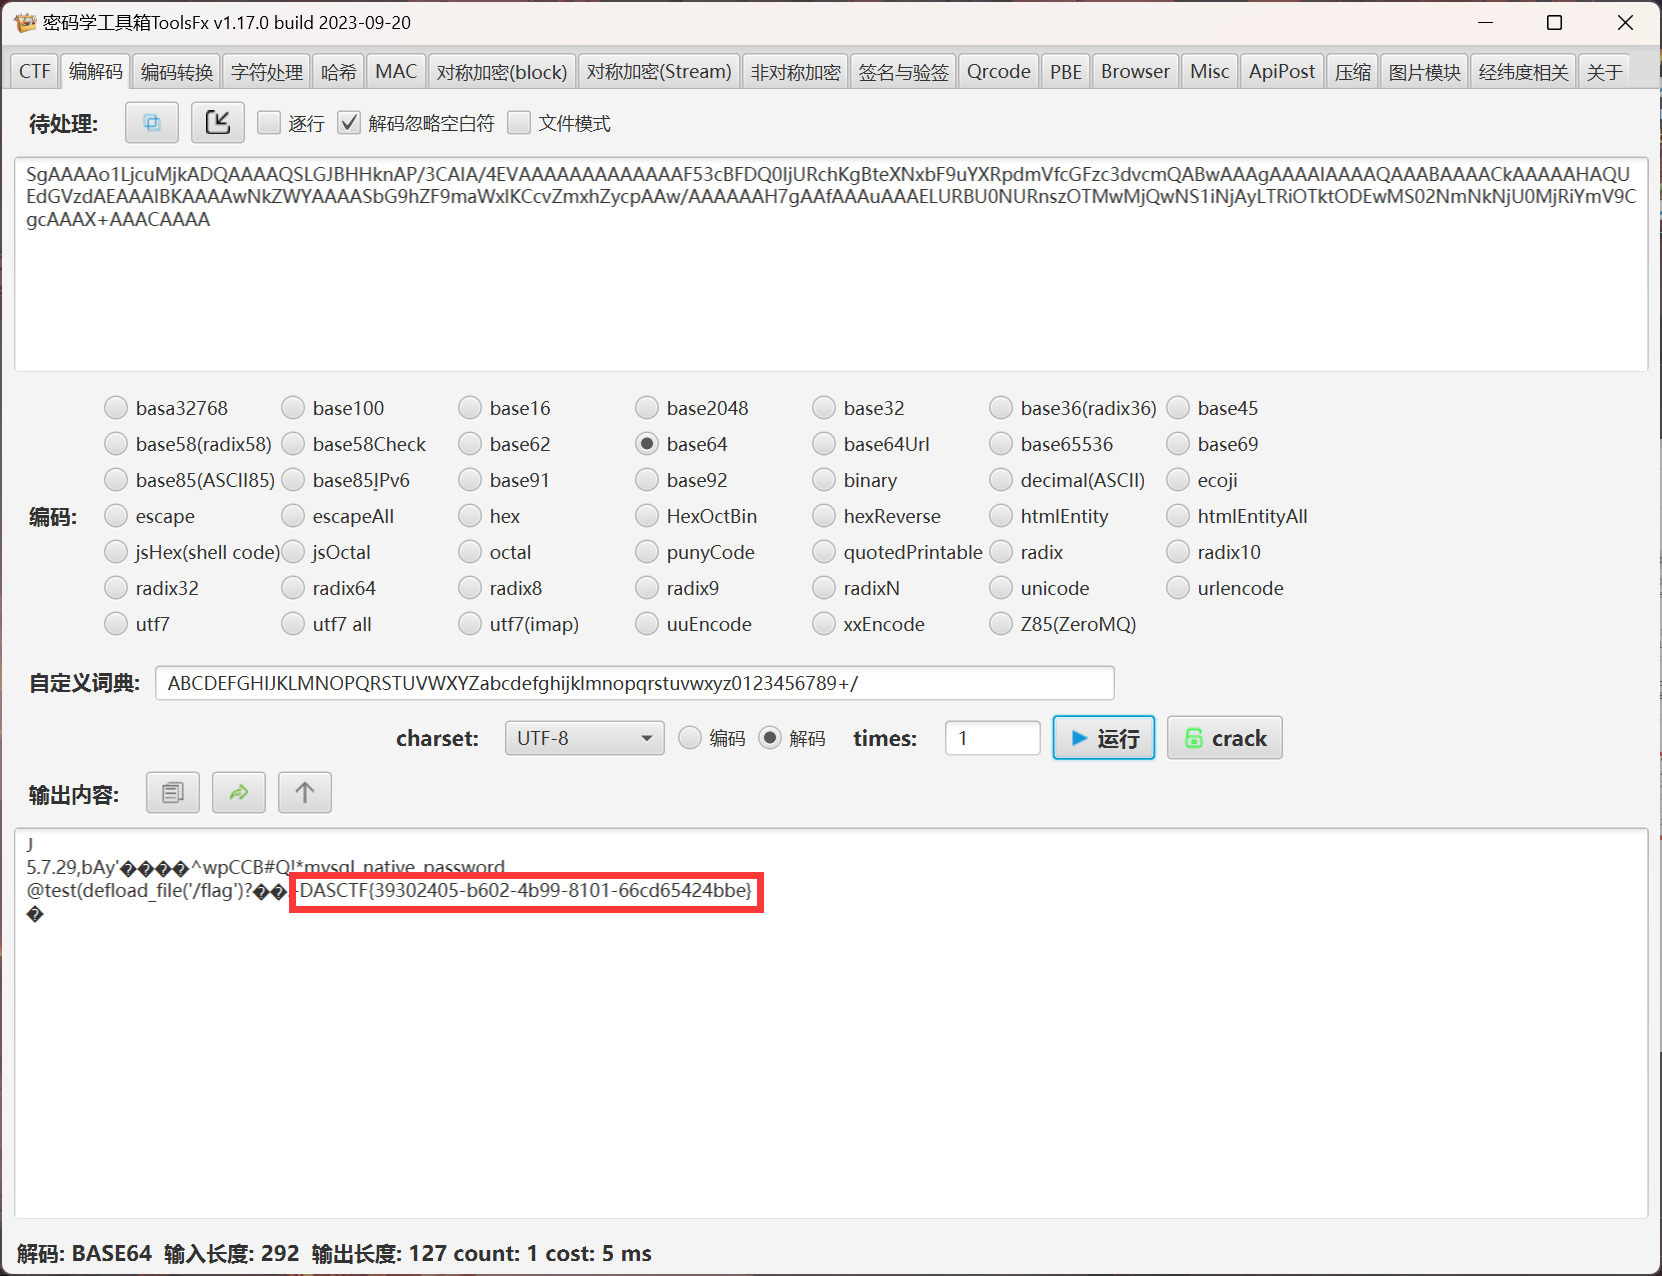Click the 运行 run button
Screen dimensions: 1662x1276
pos(1104,738)
